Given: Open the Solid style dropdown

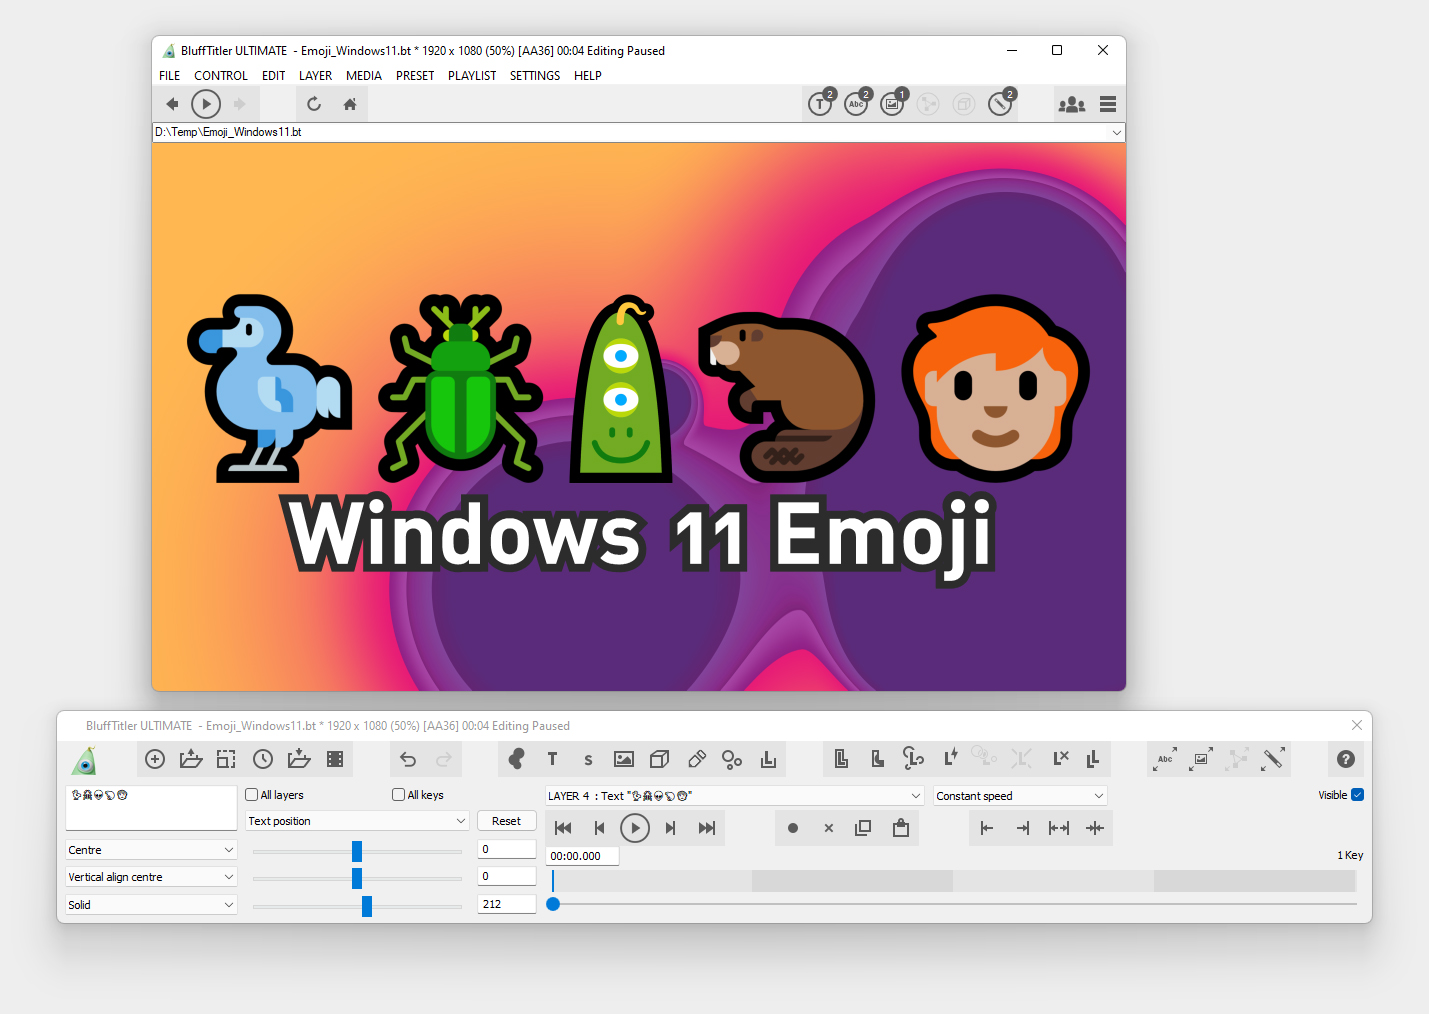Looking at the screenshot, I should tap(151, 905).
